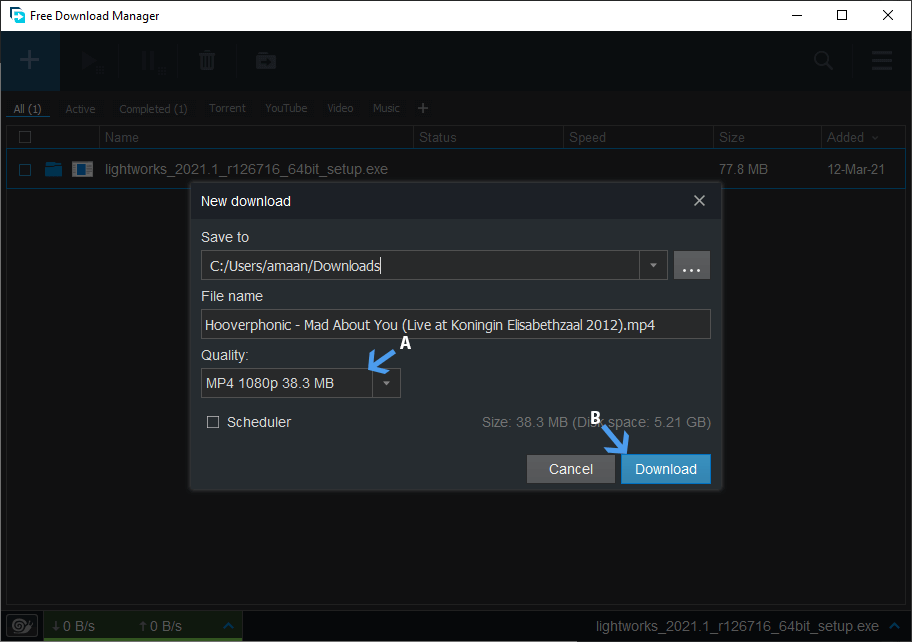Click the Download button

point(665,469)
